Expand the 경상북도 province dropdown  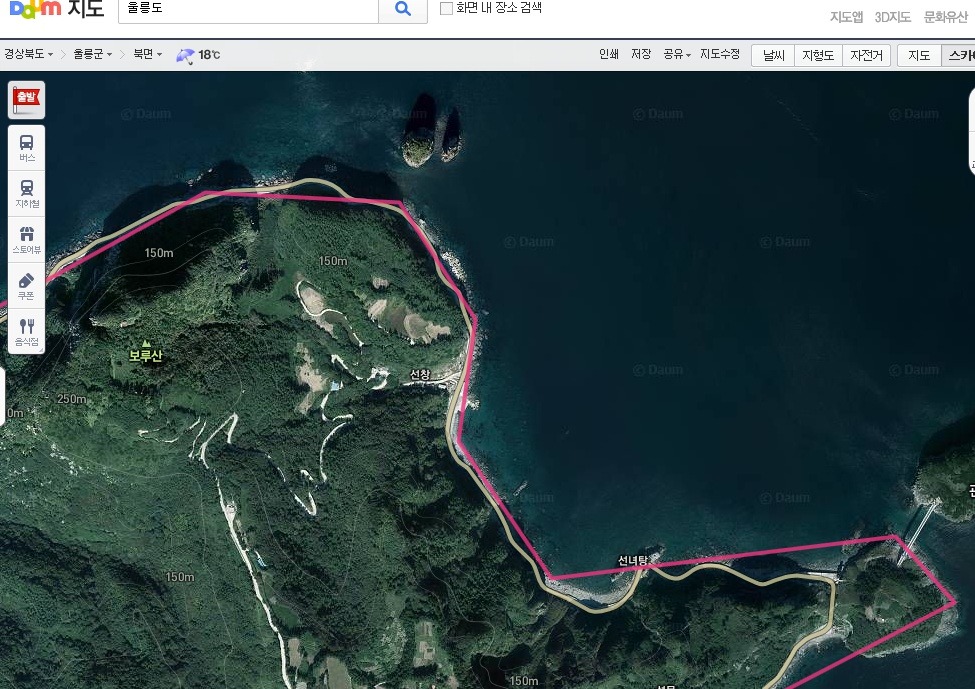point(28,55)
